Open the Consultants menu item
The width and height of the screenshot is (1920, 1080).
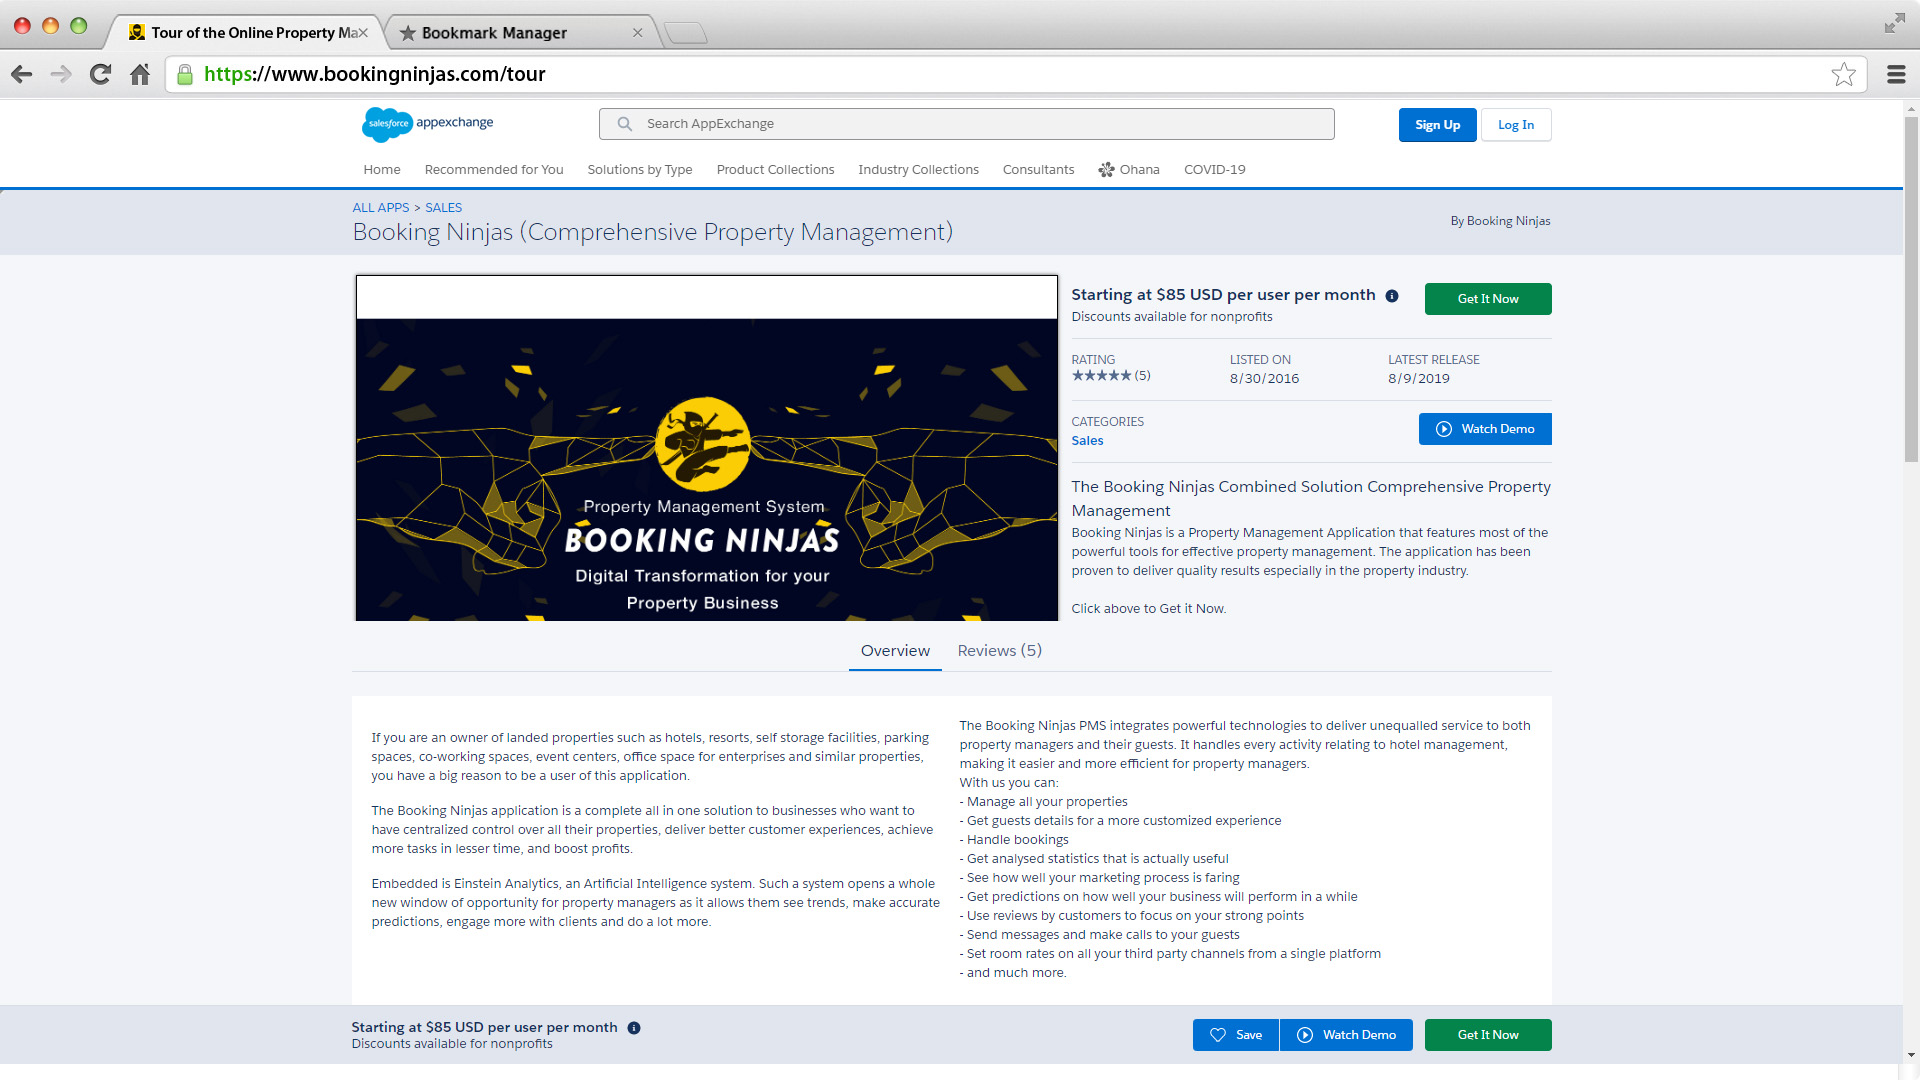pos(1038,170)
